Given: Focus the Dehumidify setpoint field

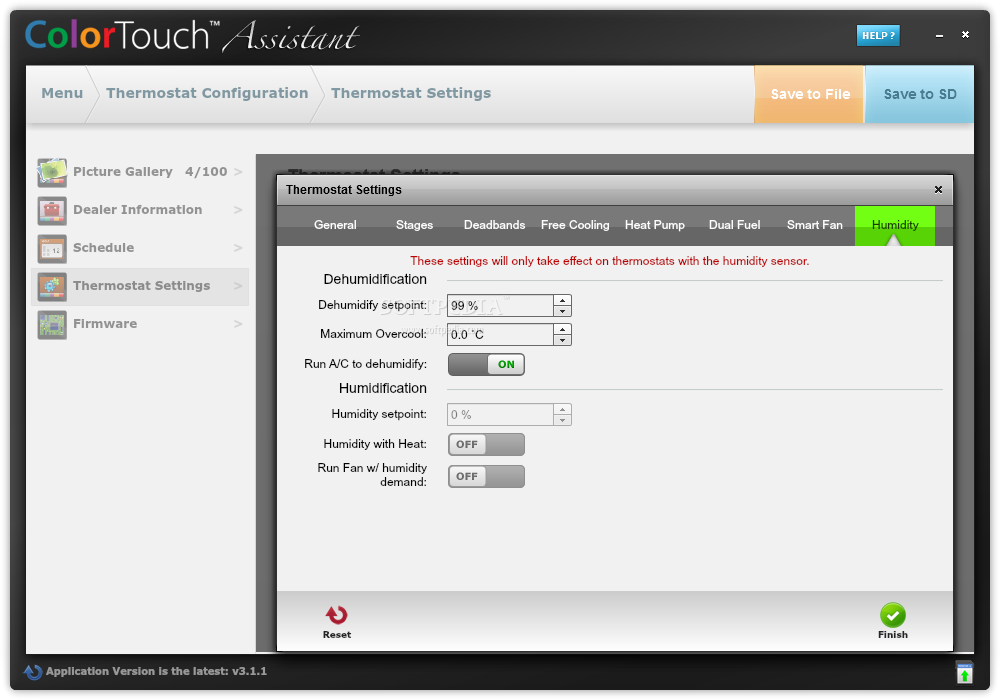Looking at the screenshot, I should point(500,305).
